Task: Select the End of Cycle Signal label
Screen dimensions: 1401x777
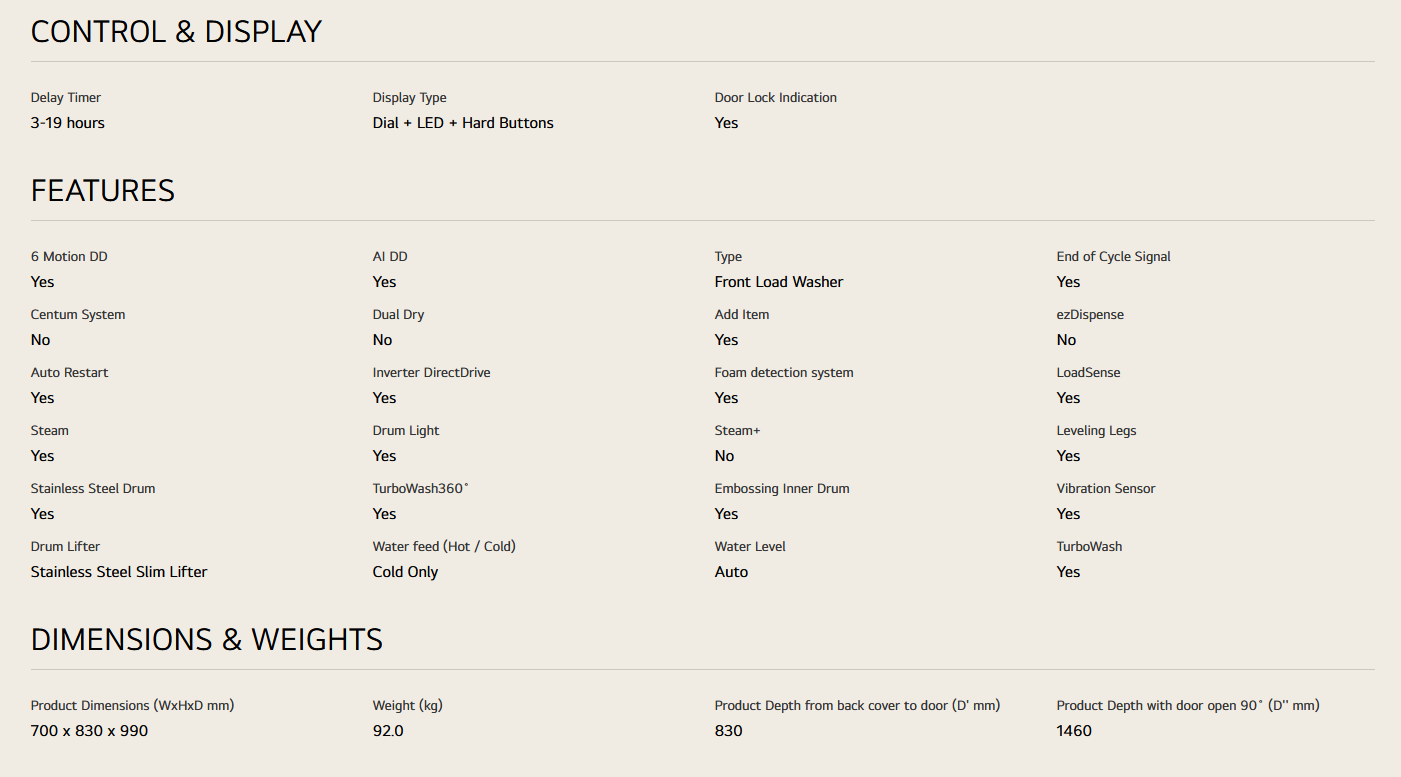Action: [x=1113, y=257]
